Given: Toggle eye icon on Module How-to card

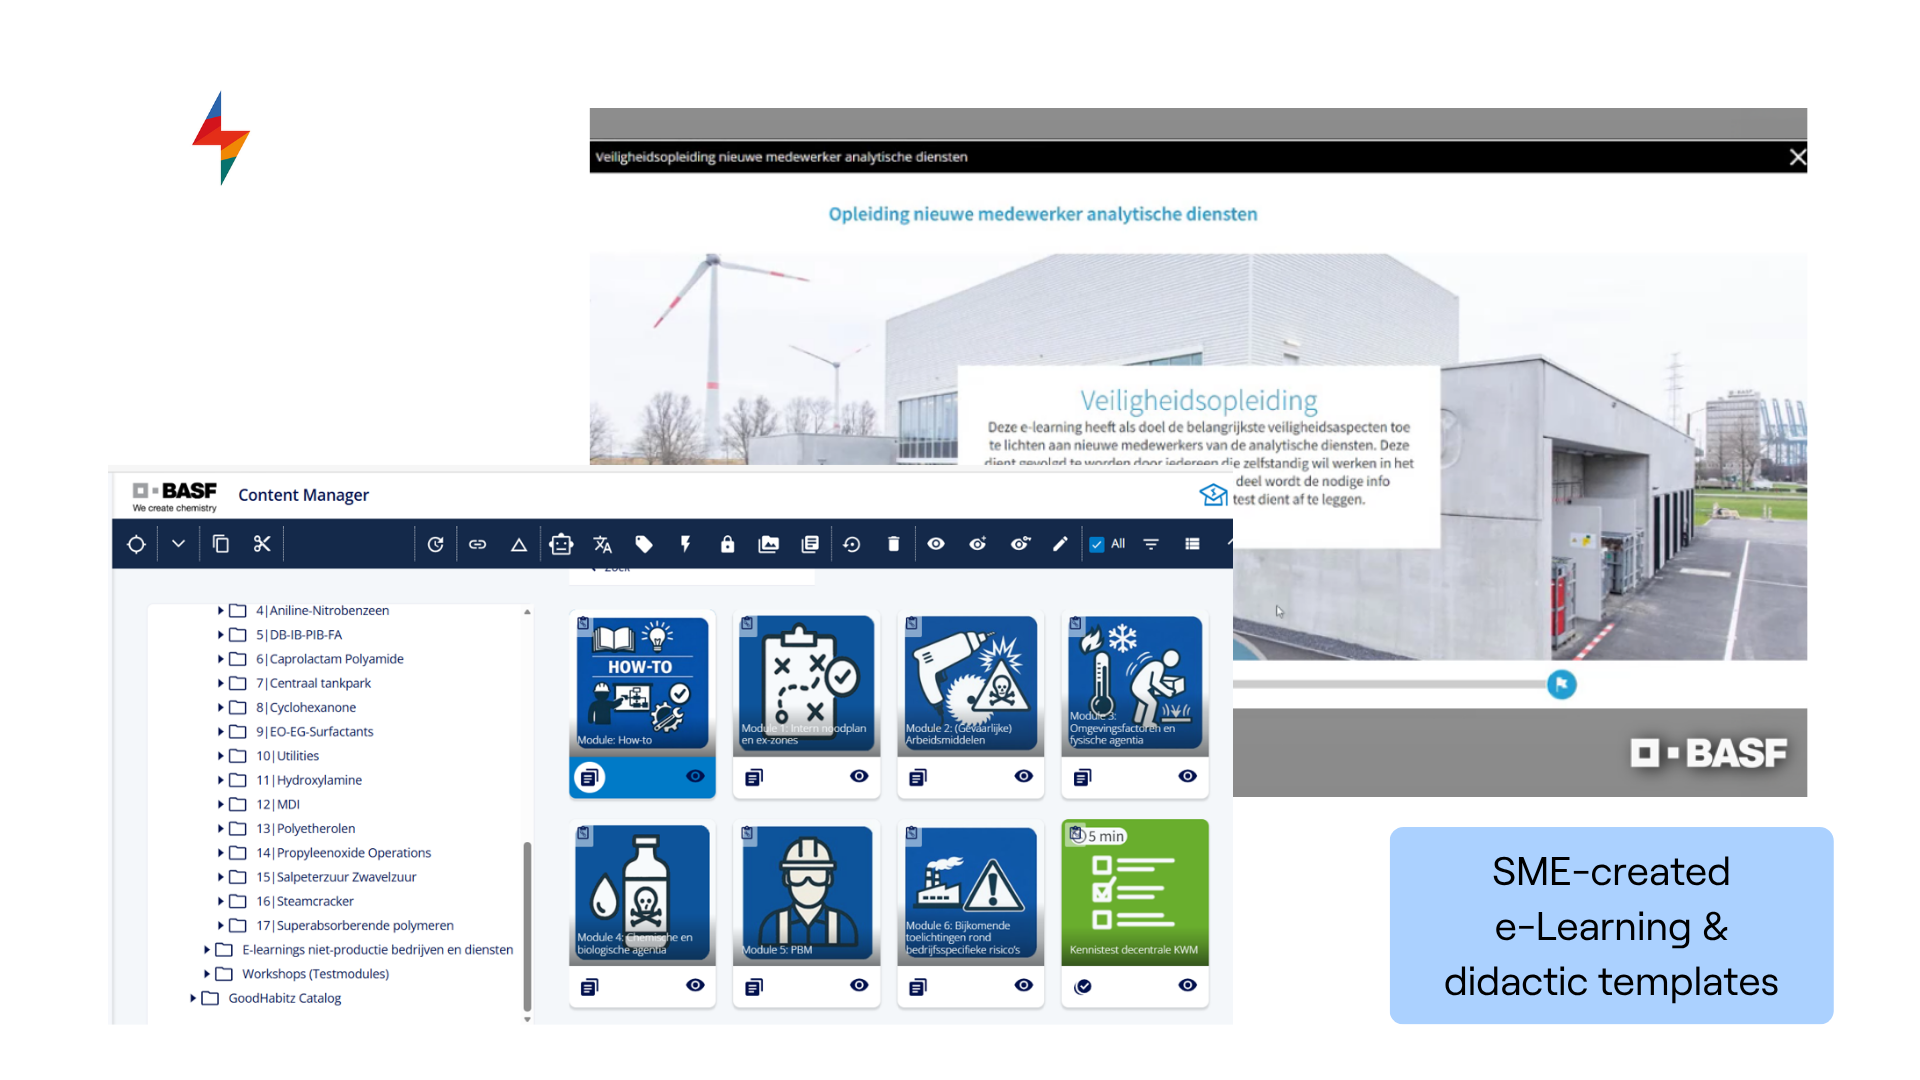Looking at the screenshot, I should pos(695,776).
